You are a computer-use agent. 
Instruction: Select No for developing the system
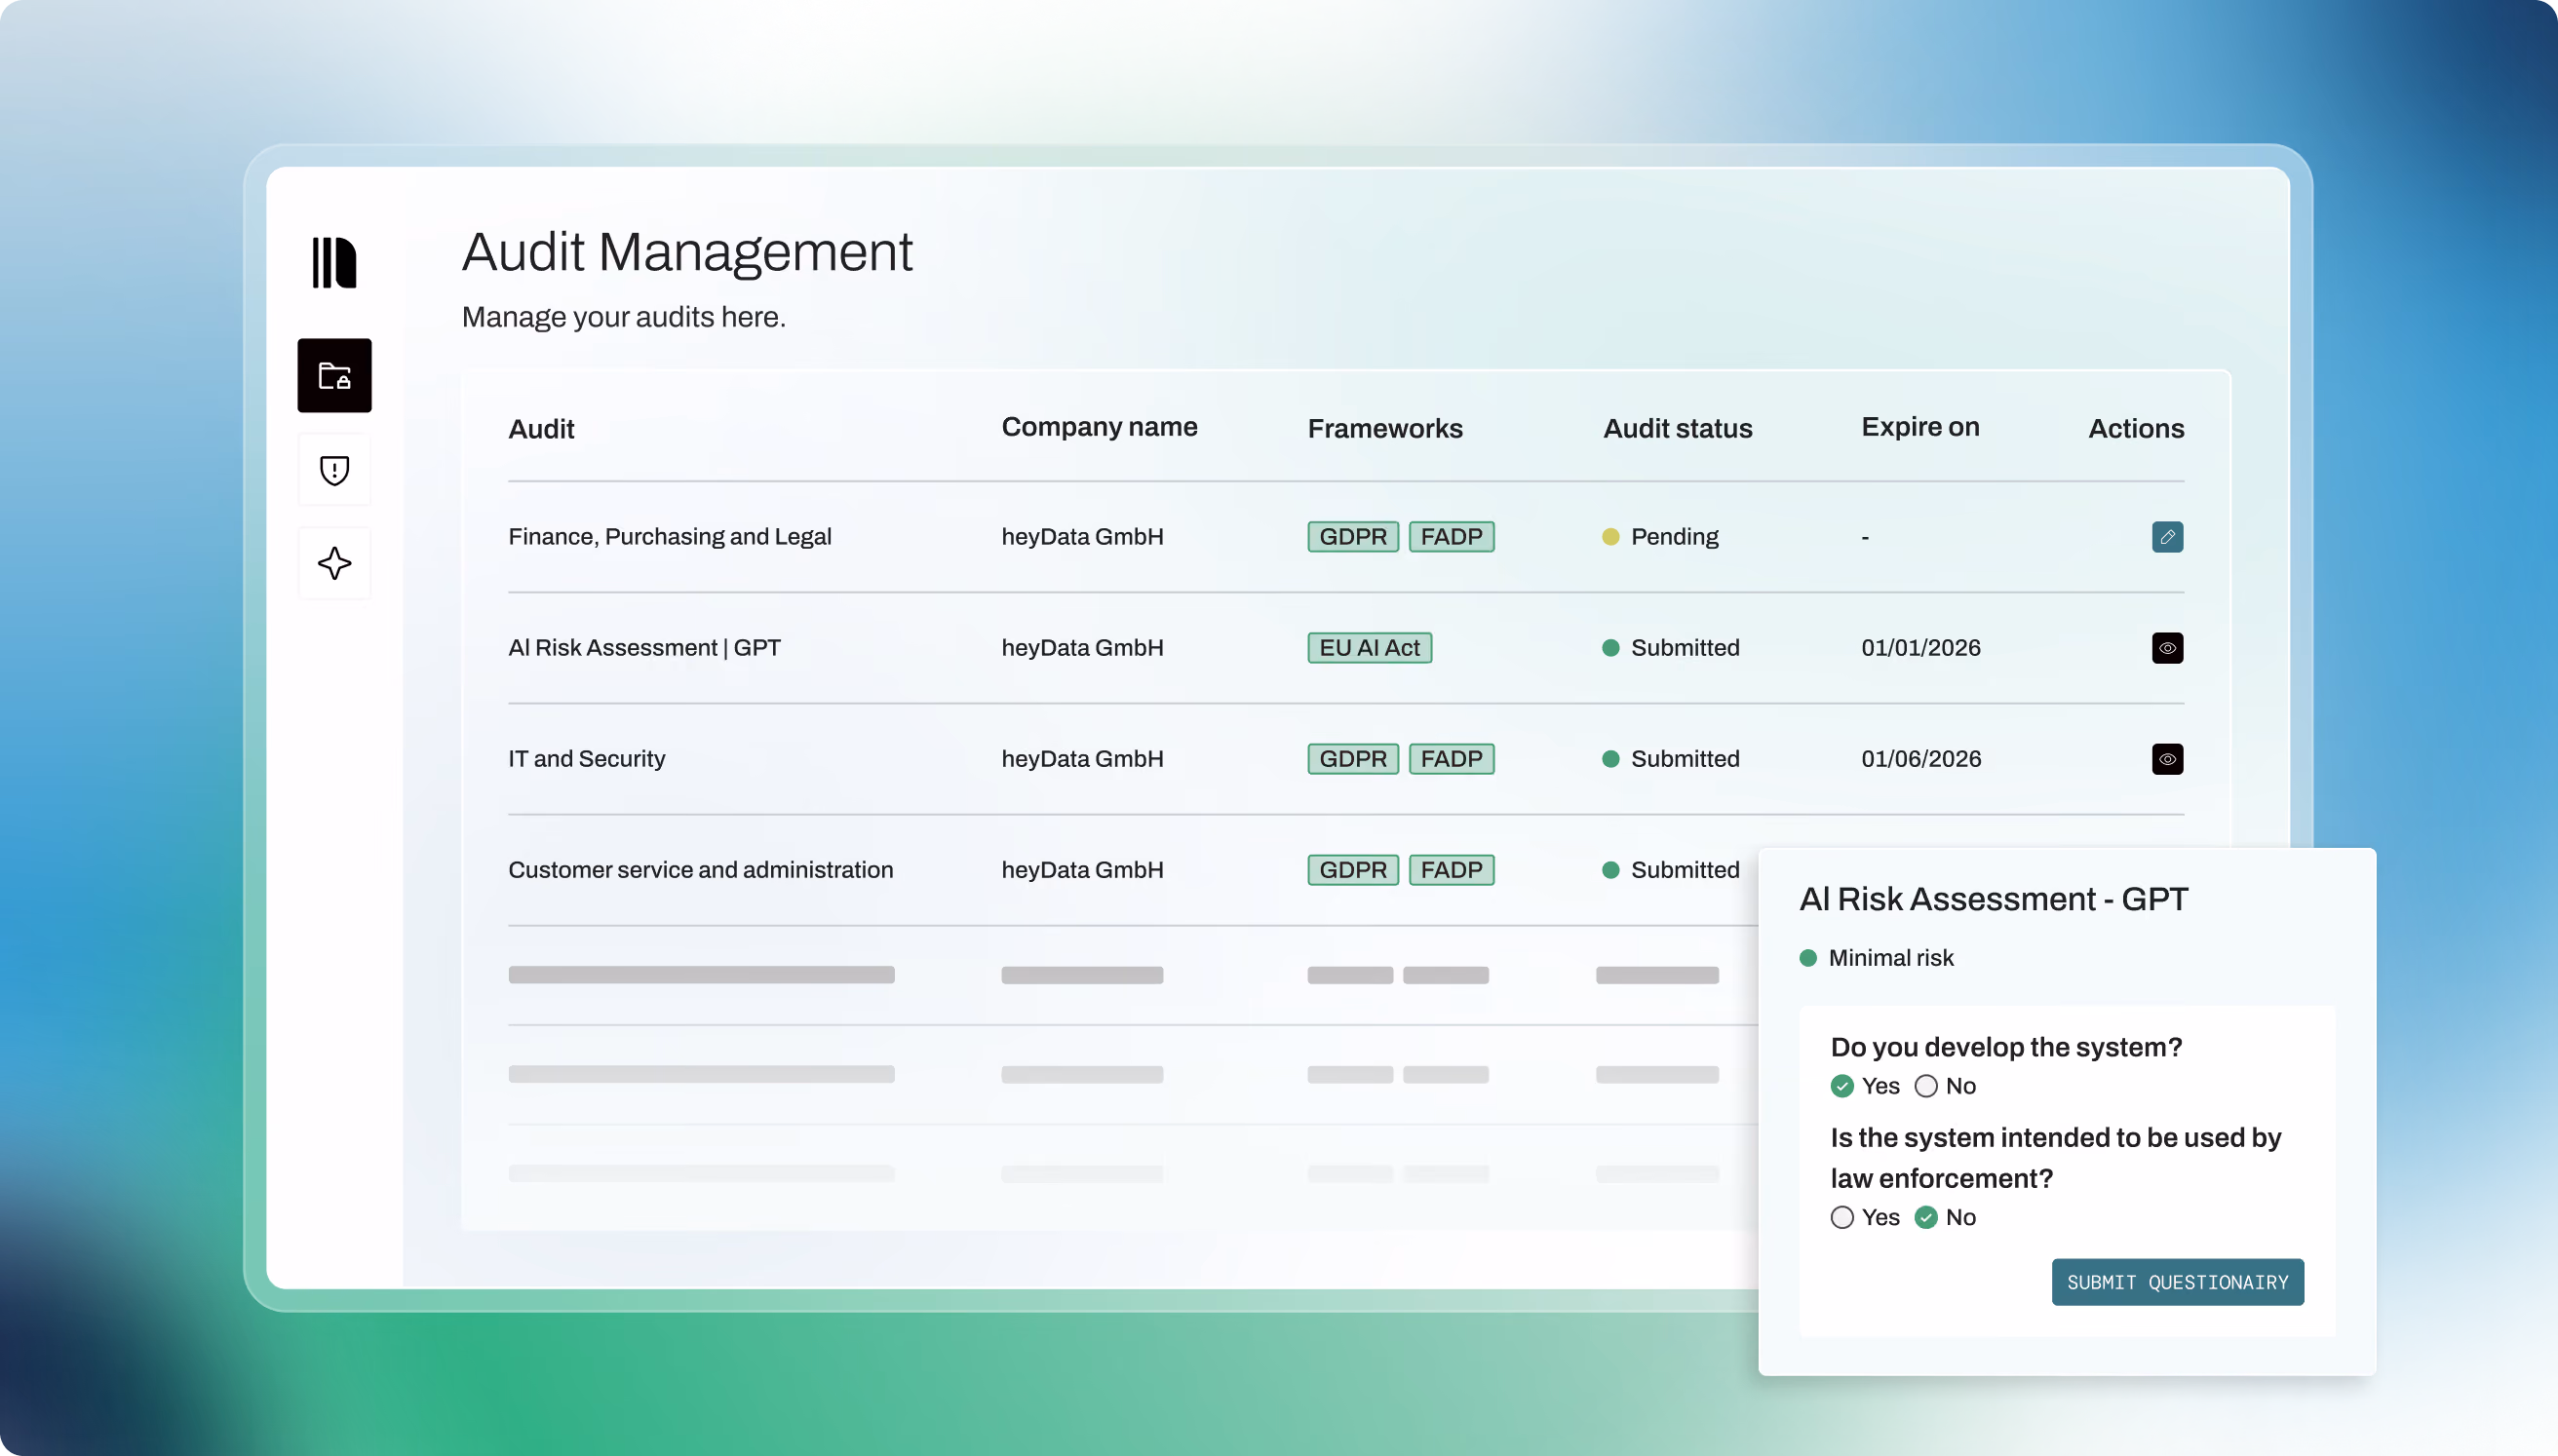(x=1926, y=1086)
